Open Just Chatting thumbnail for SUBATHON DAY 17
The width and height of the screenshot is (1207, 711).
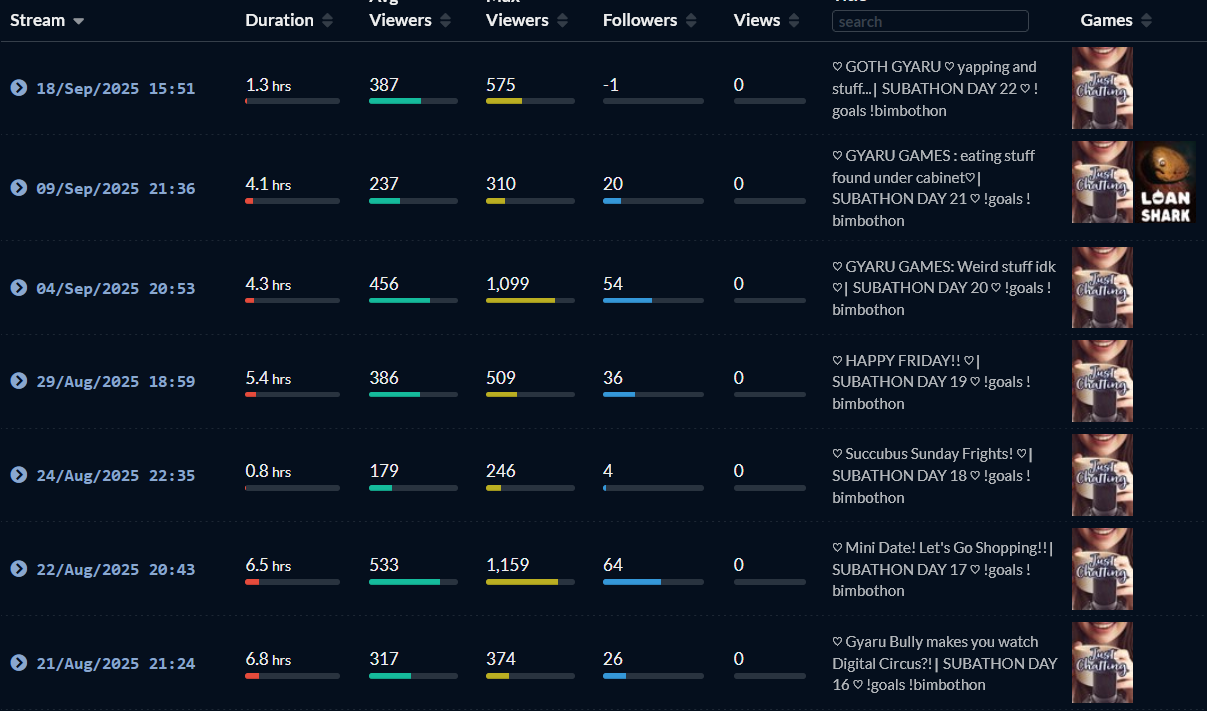(1102, 569)
